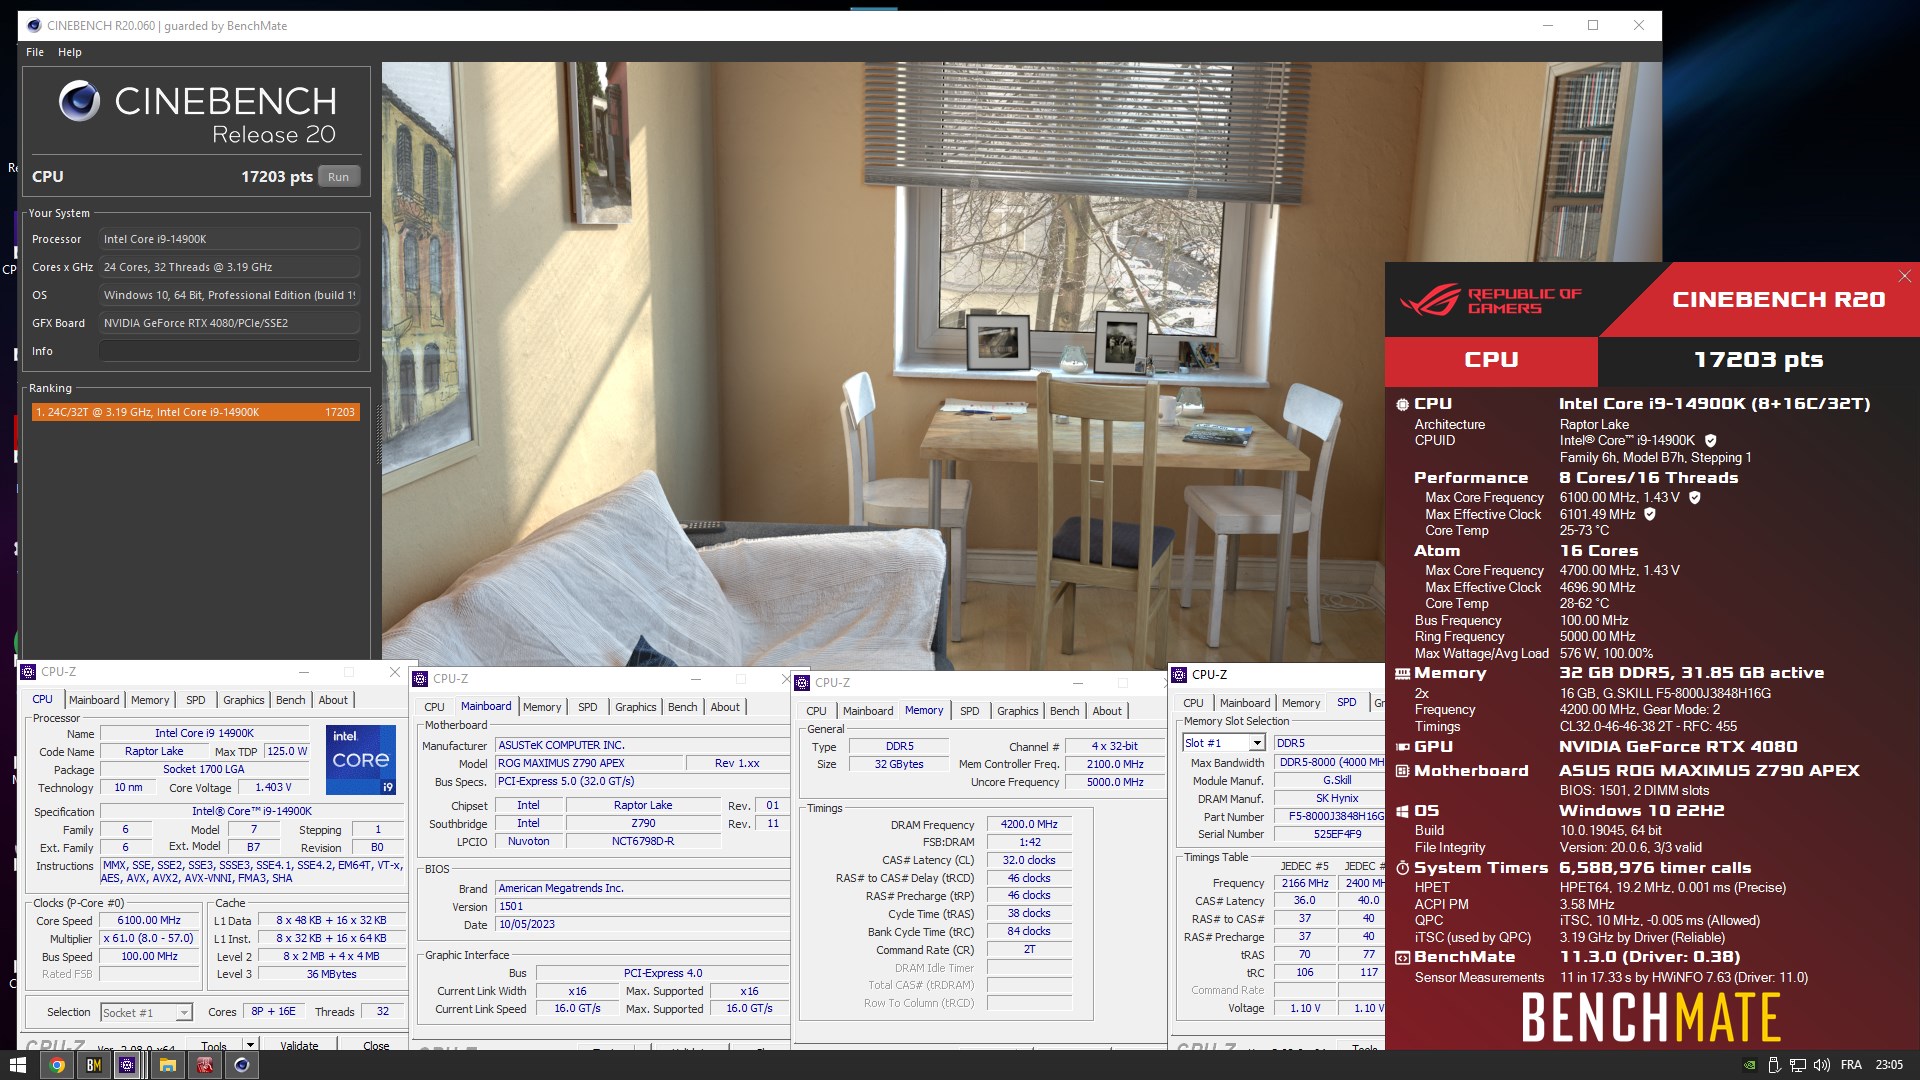Open Memory tab in the CPU-Z Mainboard window
The height and width of the screenshot is (1080, 1920).
pos(542,707)
